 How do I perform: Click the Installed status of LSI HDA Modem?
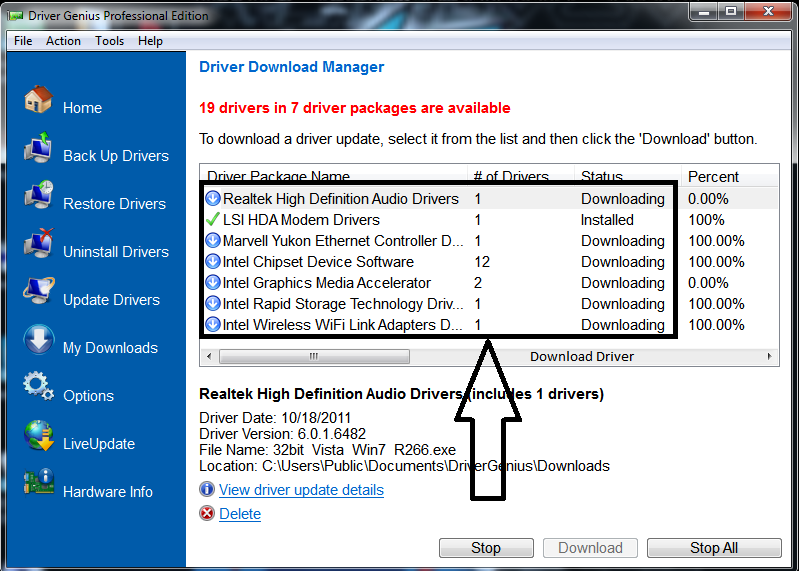tap(607, 220)
